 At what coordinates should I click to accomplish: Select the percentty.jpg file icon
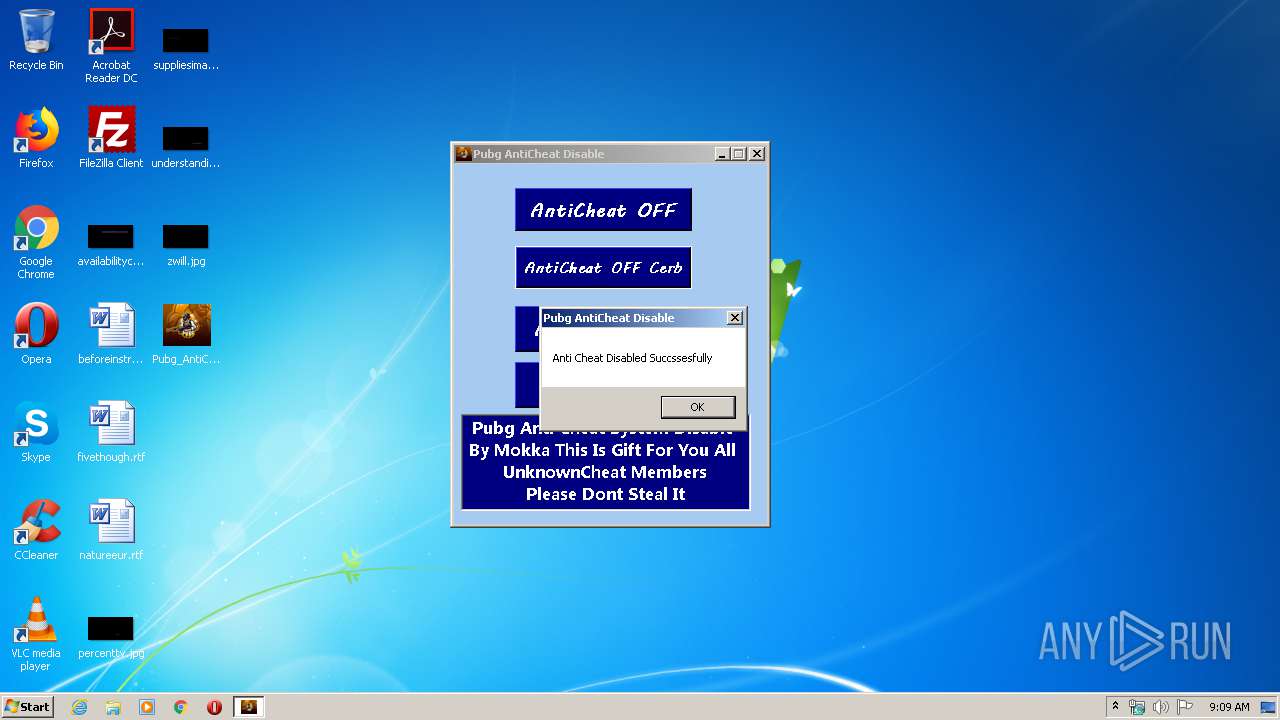[x=111, y=637]
